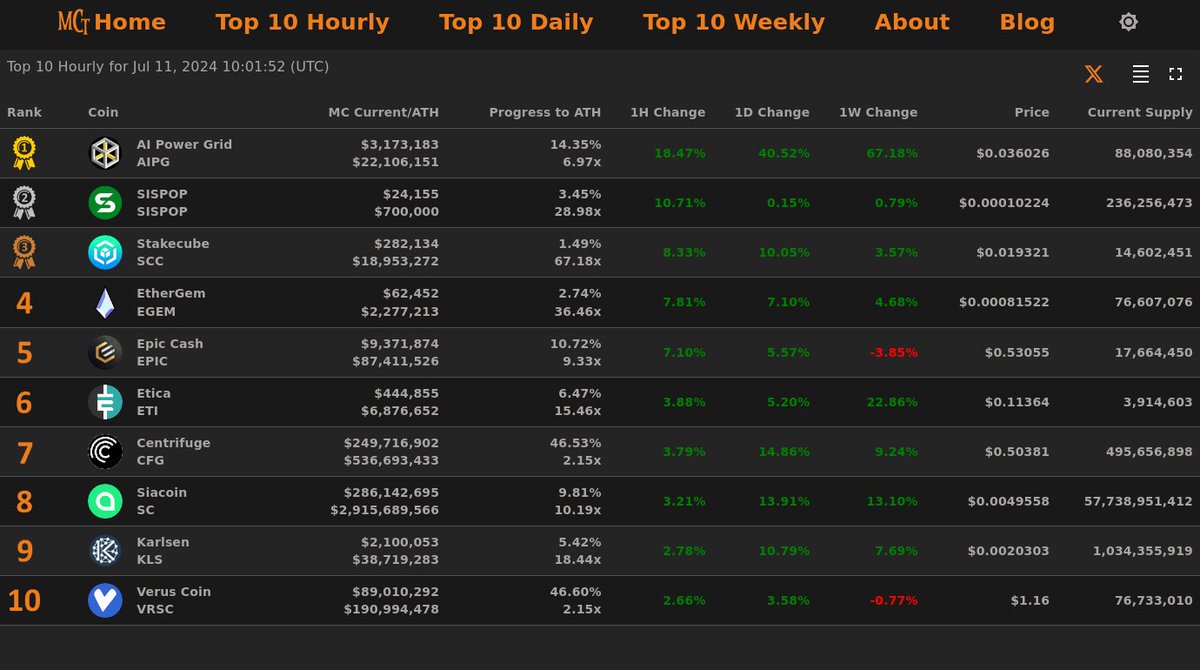Click the $1.16 price value
Viewport: 1200px width, 670px height.
point(1031,601)
